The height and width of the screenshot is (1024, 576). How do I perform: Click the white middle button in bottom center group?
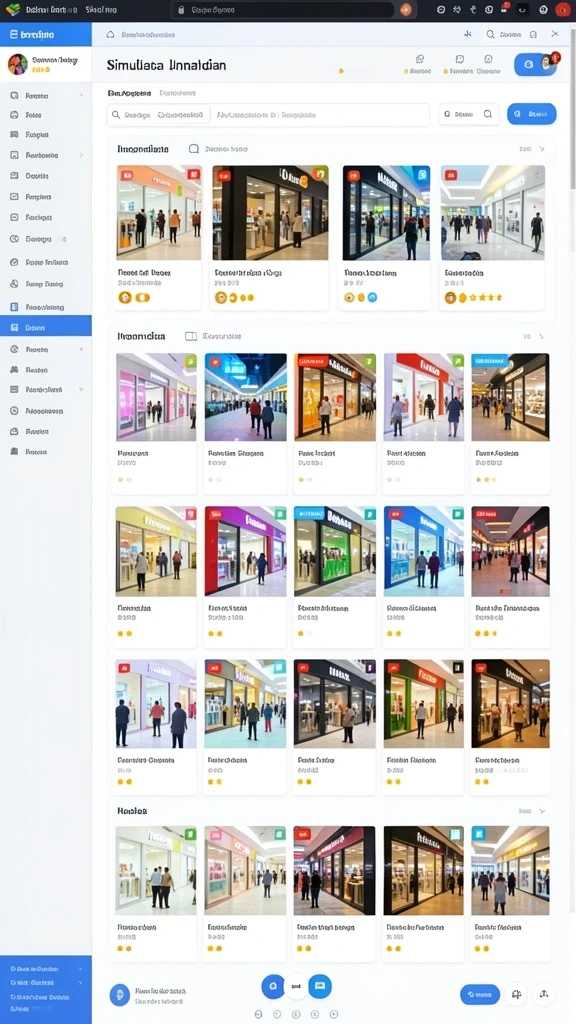pos(296,986)
